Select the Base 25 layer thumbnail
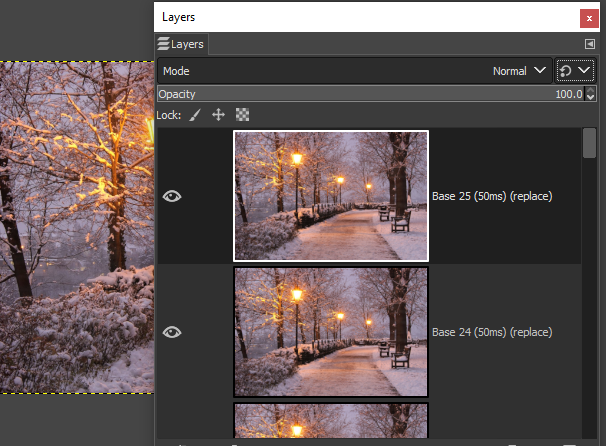This screenshot has width=606, height=446. pyautogui.click(x=331, y=196)
